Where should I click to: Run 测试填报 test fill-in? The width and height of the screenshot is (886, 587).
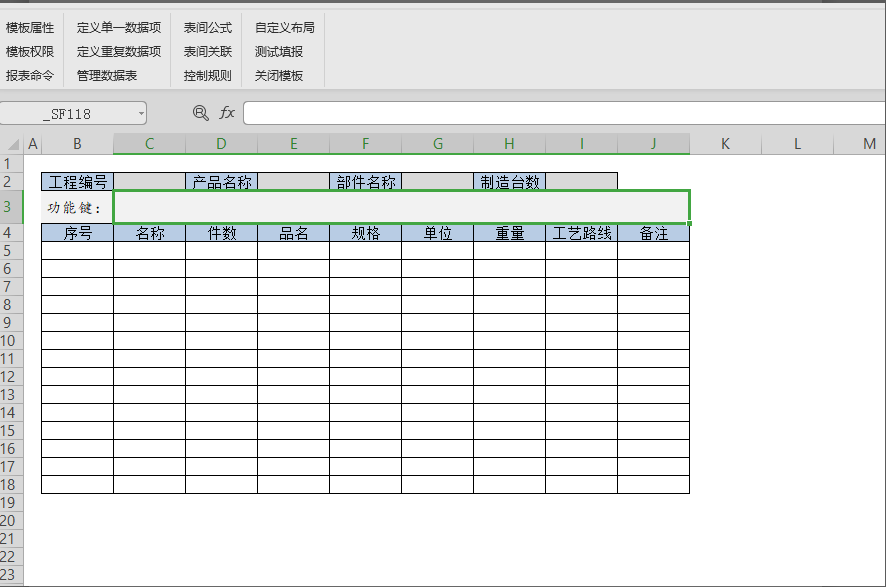pos(278,52)
